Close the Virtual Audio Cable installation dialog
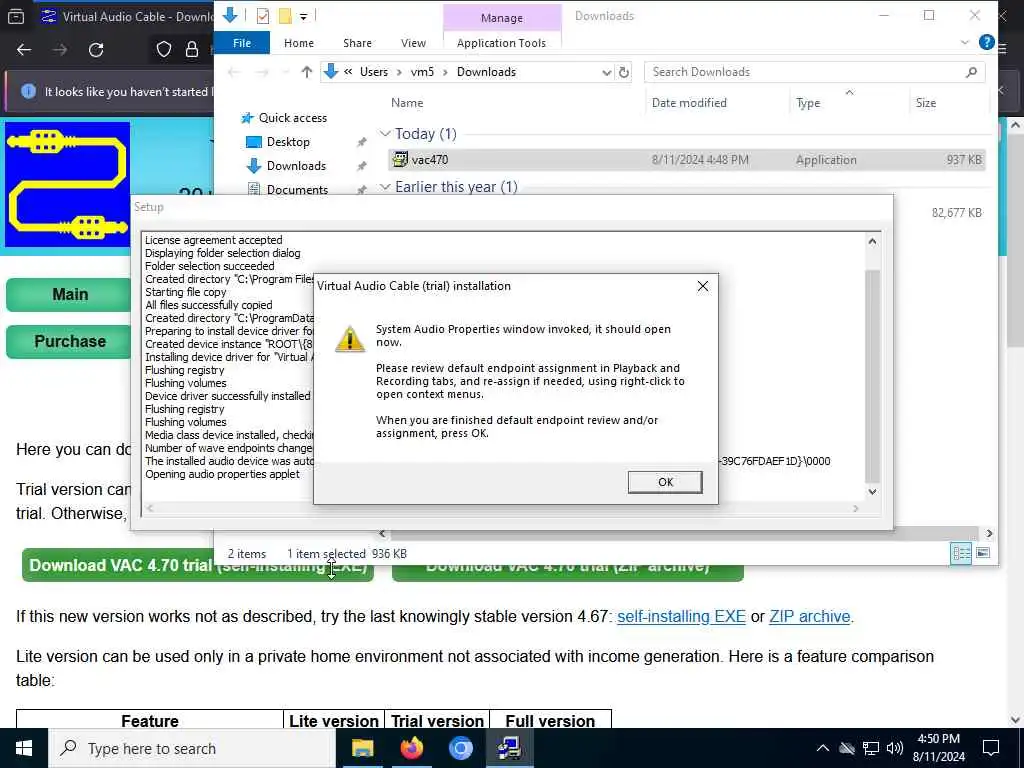1024x768 pixels. pos(703,286)
